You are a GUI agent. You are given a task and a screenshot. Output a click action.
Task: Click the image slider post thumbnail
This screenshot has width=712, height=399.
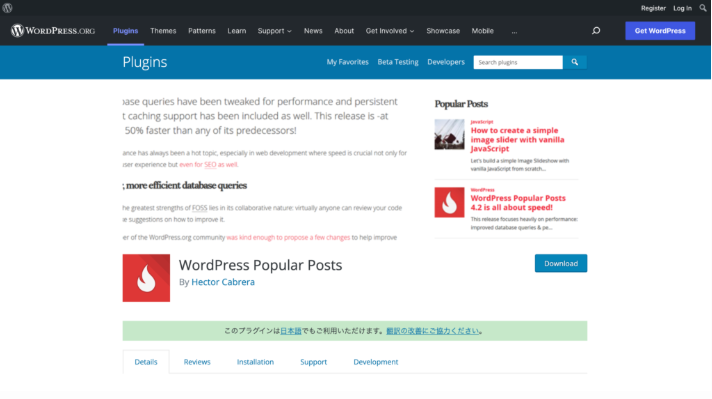pyautogui.click(x=449, y=134)
